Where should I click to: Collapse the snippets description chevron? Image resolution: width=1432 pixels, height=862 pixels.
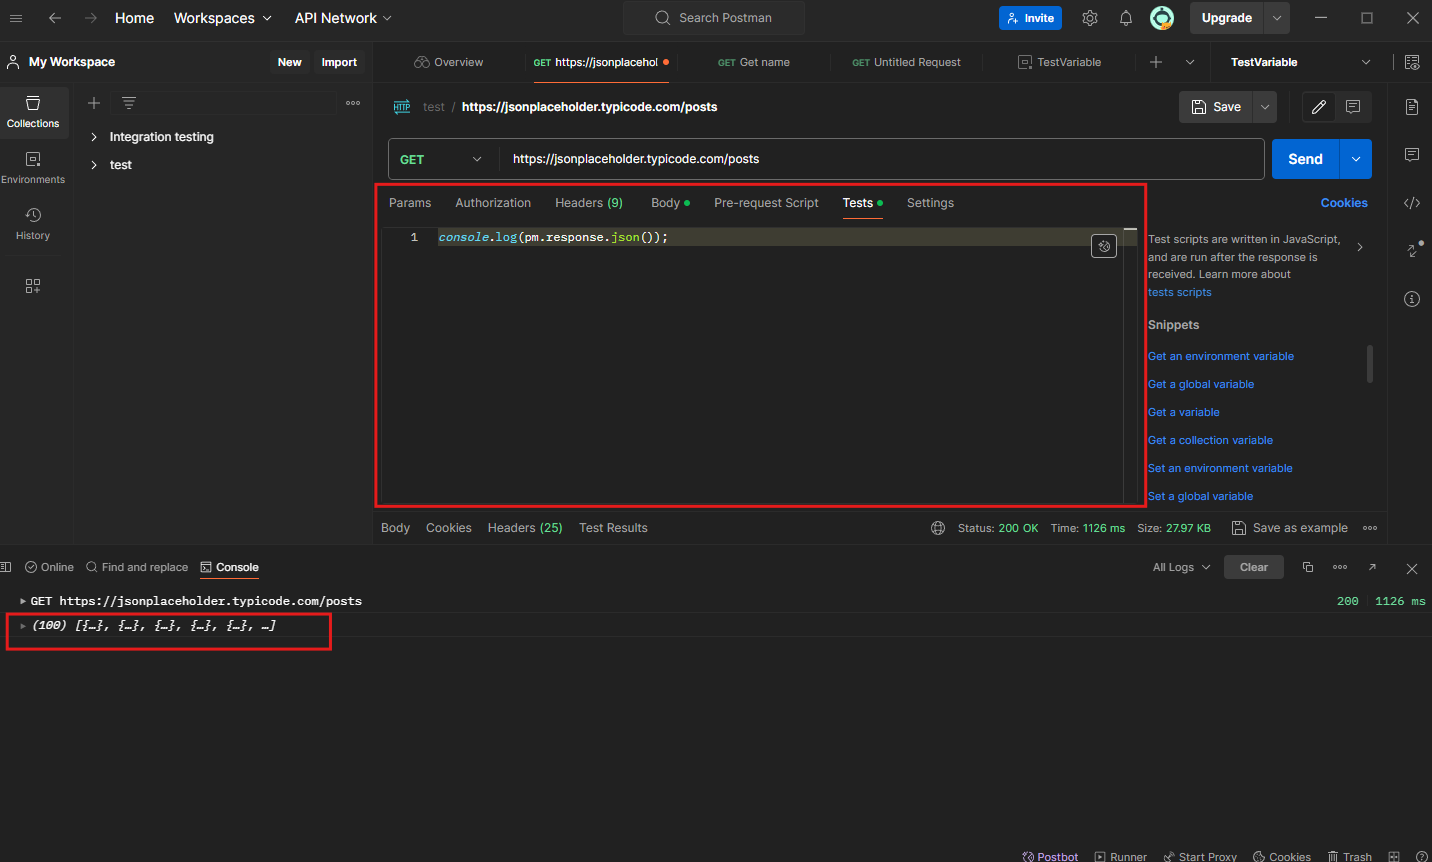coord(1360,247)
